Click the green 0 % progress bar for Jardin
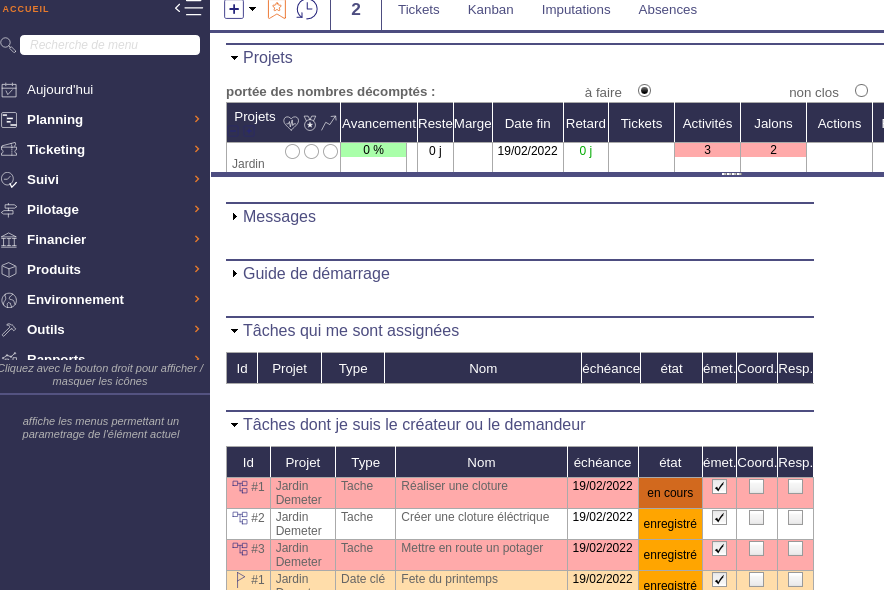Screen dimensions: 884x590 click(x=374, y=149)
